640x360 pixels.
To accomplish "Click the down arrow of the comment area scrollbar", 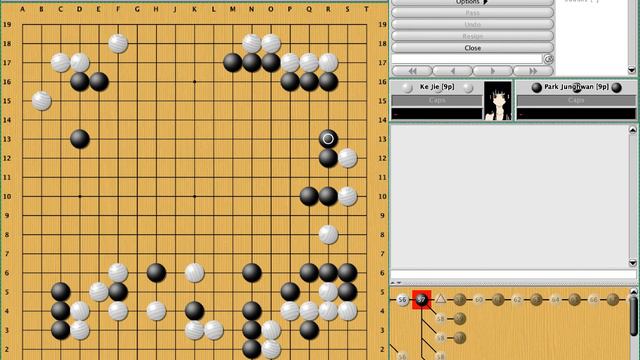I will (633, 262).
